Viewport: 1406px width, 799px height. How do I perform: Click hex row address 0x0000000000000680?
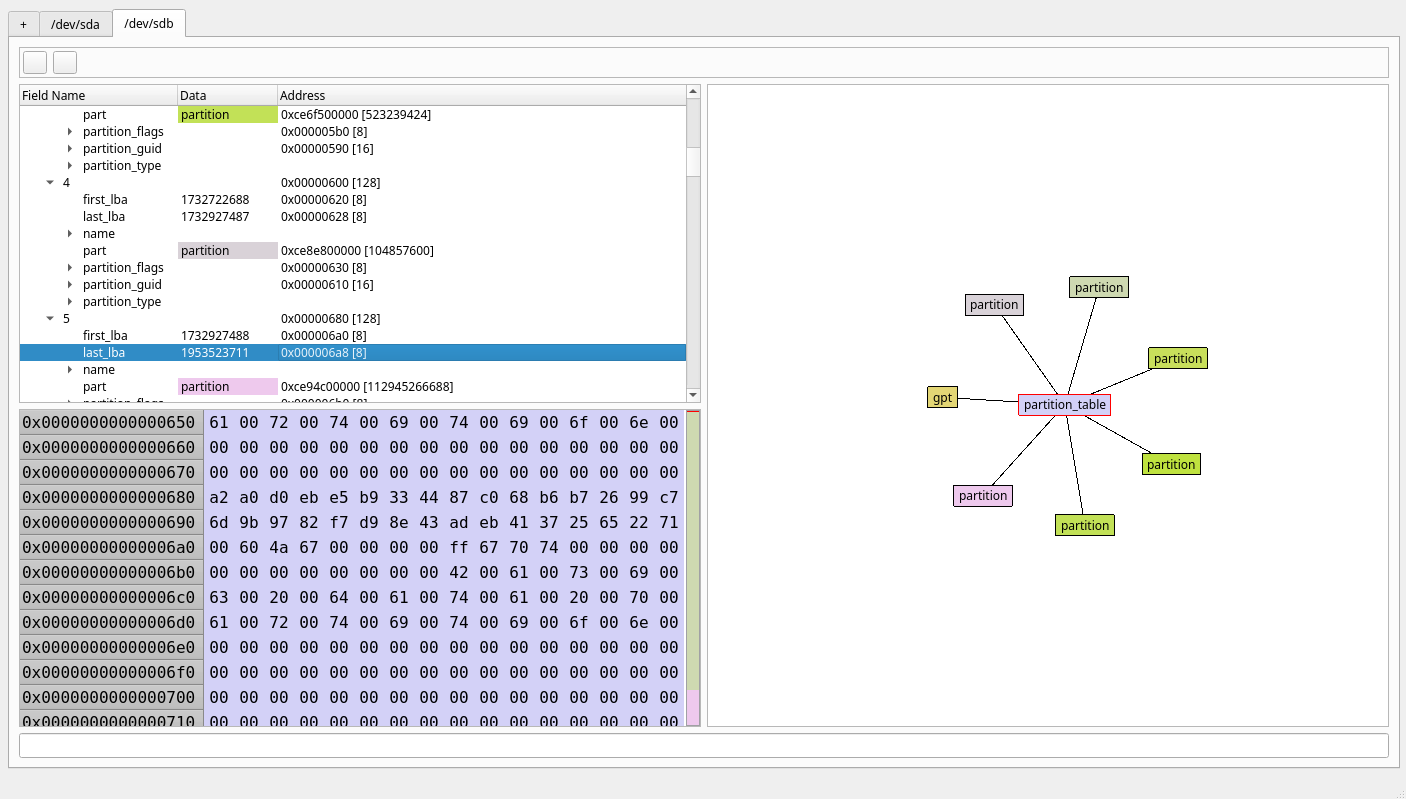111,497
